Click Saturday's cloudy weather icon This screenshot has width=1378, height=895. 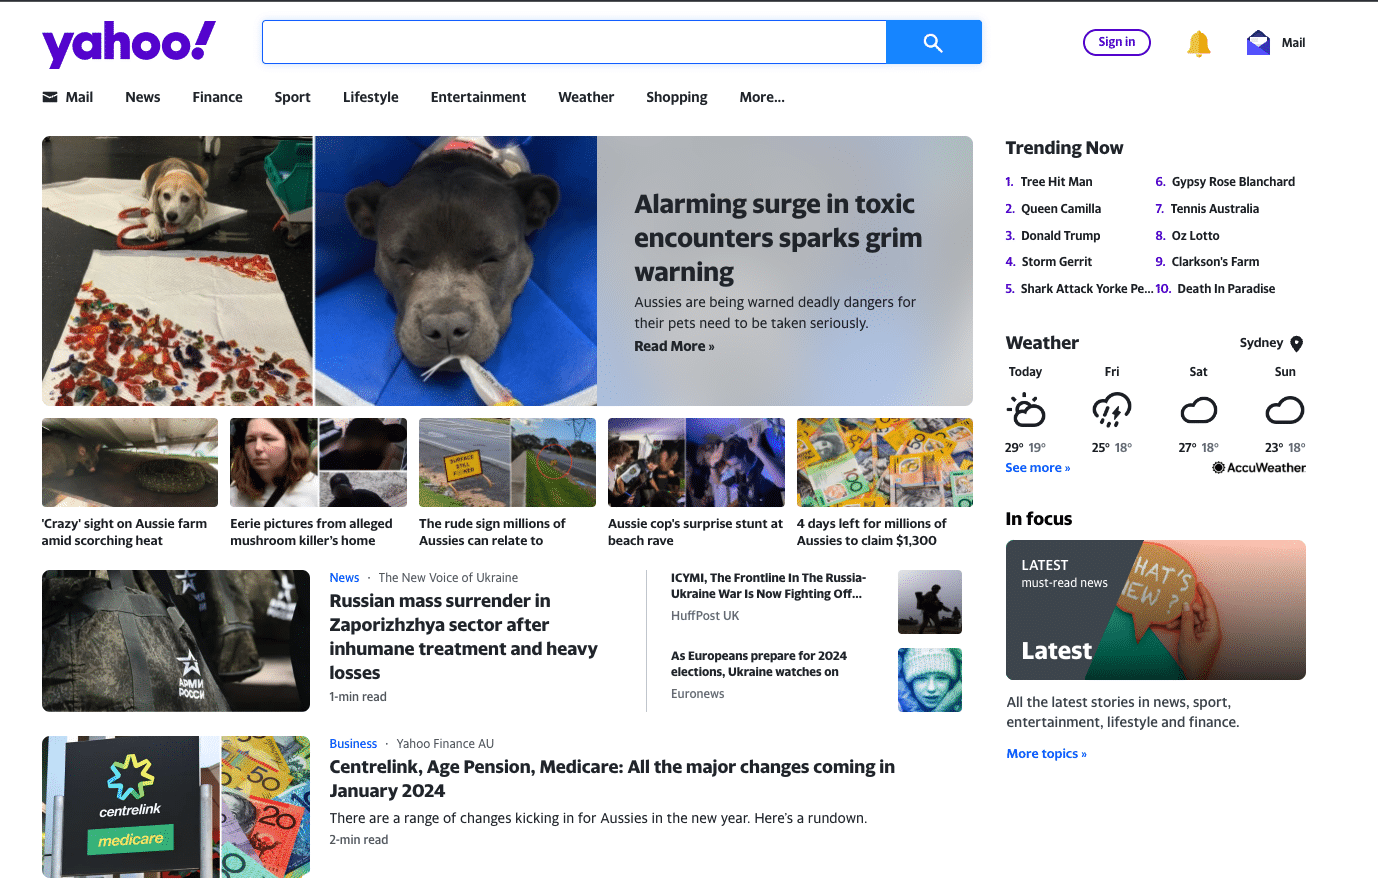click(x=1198, y=410)
